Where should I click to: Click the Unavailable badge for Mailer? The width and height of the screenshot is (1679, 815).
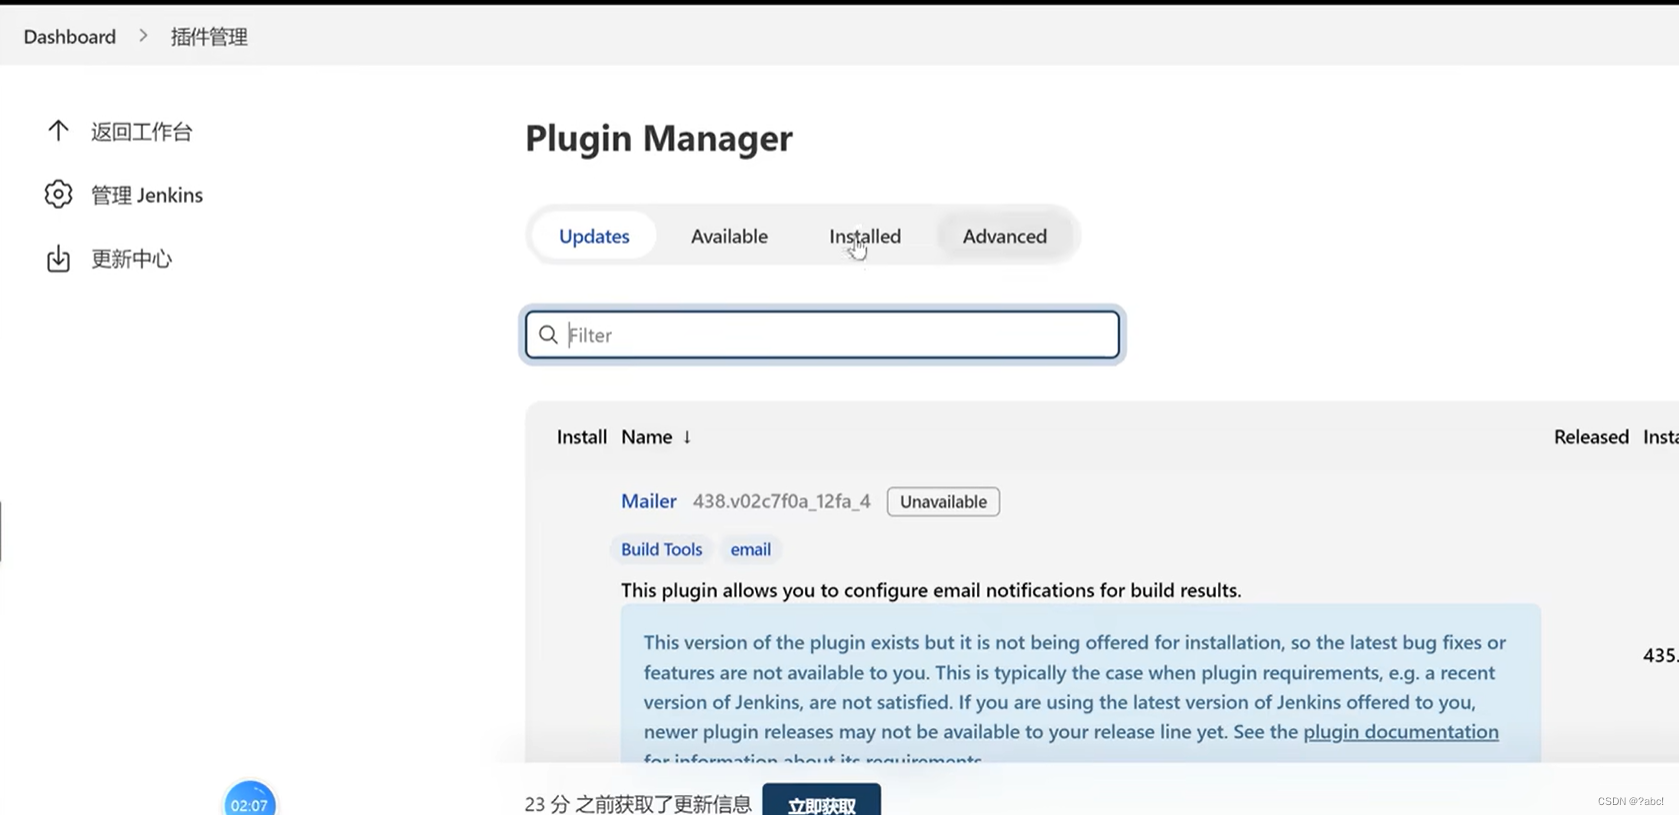[943, 502]
